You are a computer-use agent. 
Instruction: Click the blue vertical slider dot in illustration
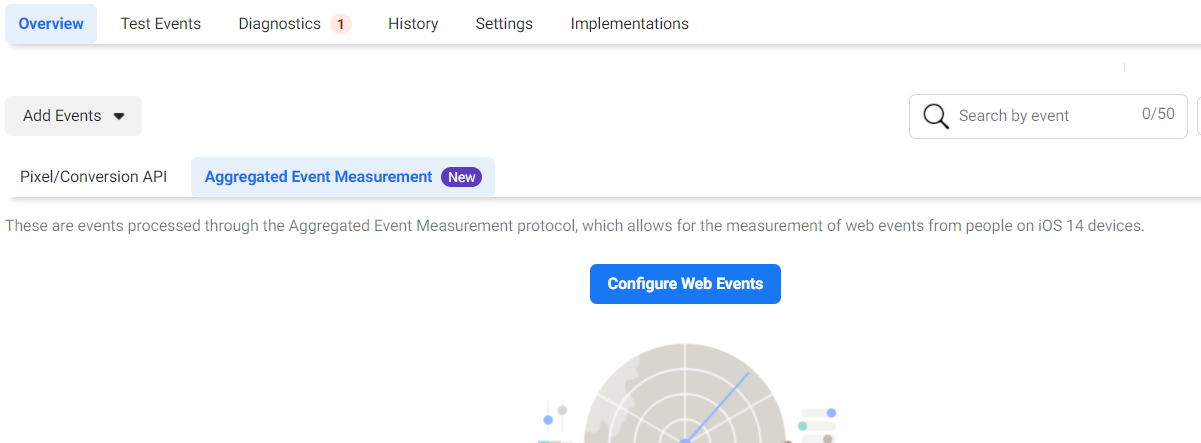point(548,420)
